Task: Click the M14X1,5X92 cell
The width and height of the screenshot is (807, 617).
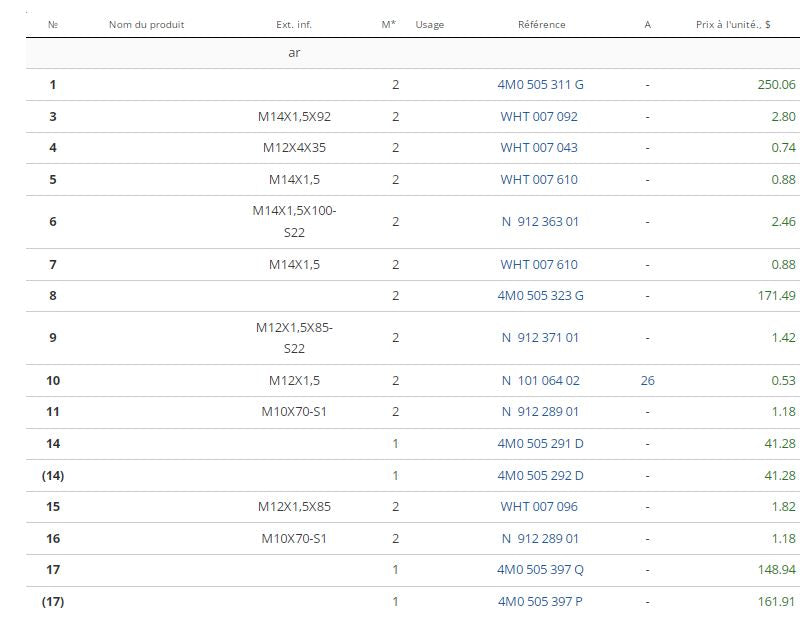Action: [x=294, y=117]
